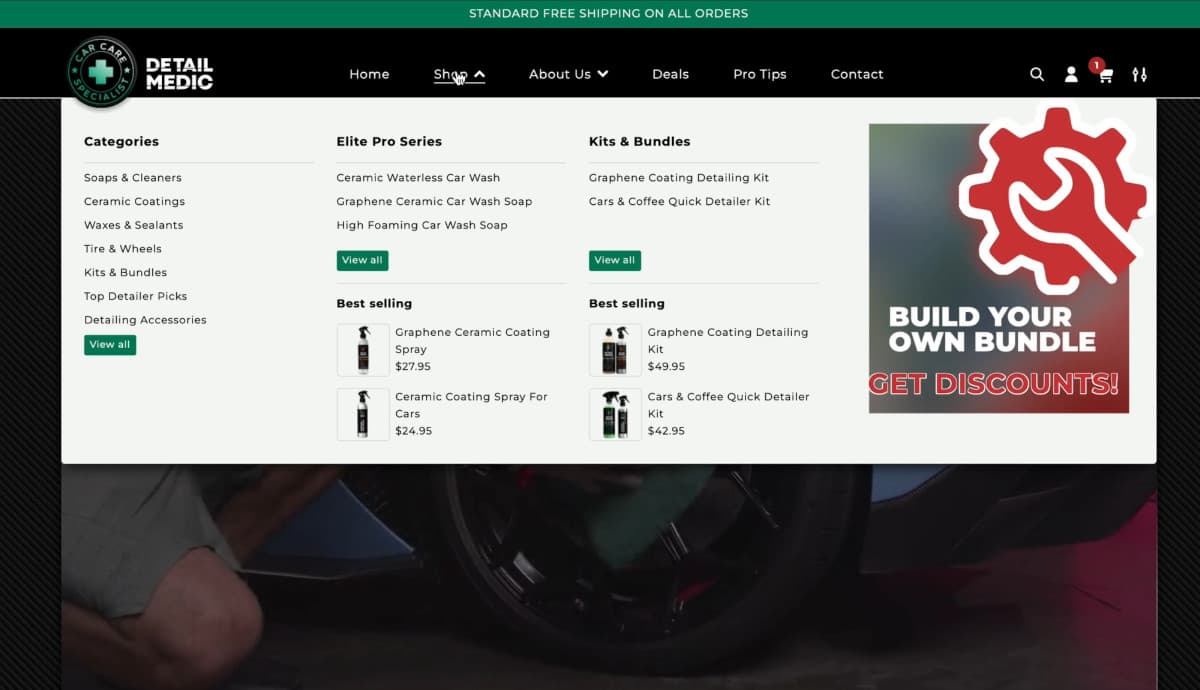Expand the About Us dropdown
Screen dimensions: 1200x690
[x=568, y=74]
